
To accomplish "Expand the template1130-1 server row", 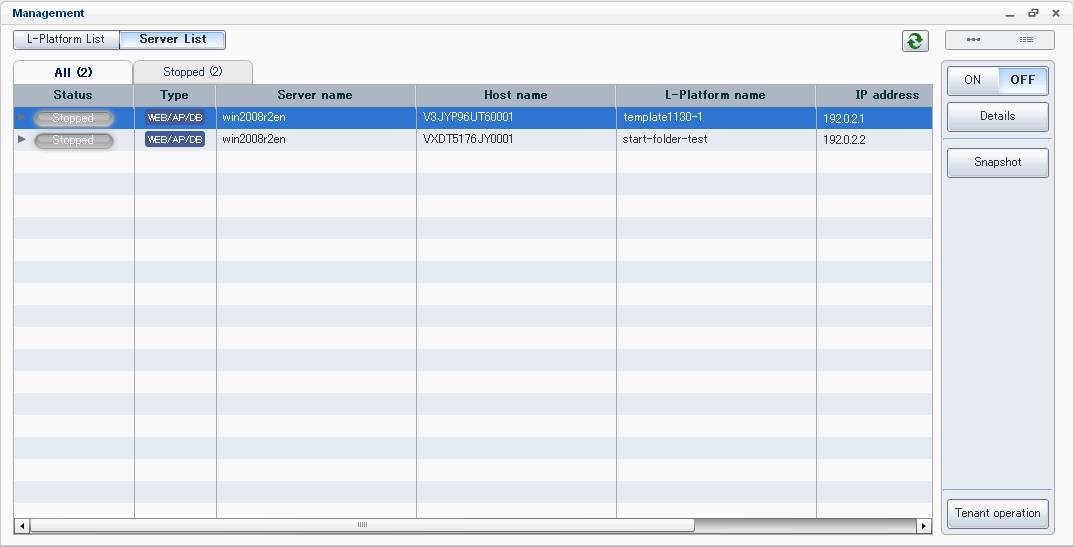I will coord(22,117).
